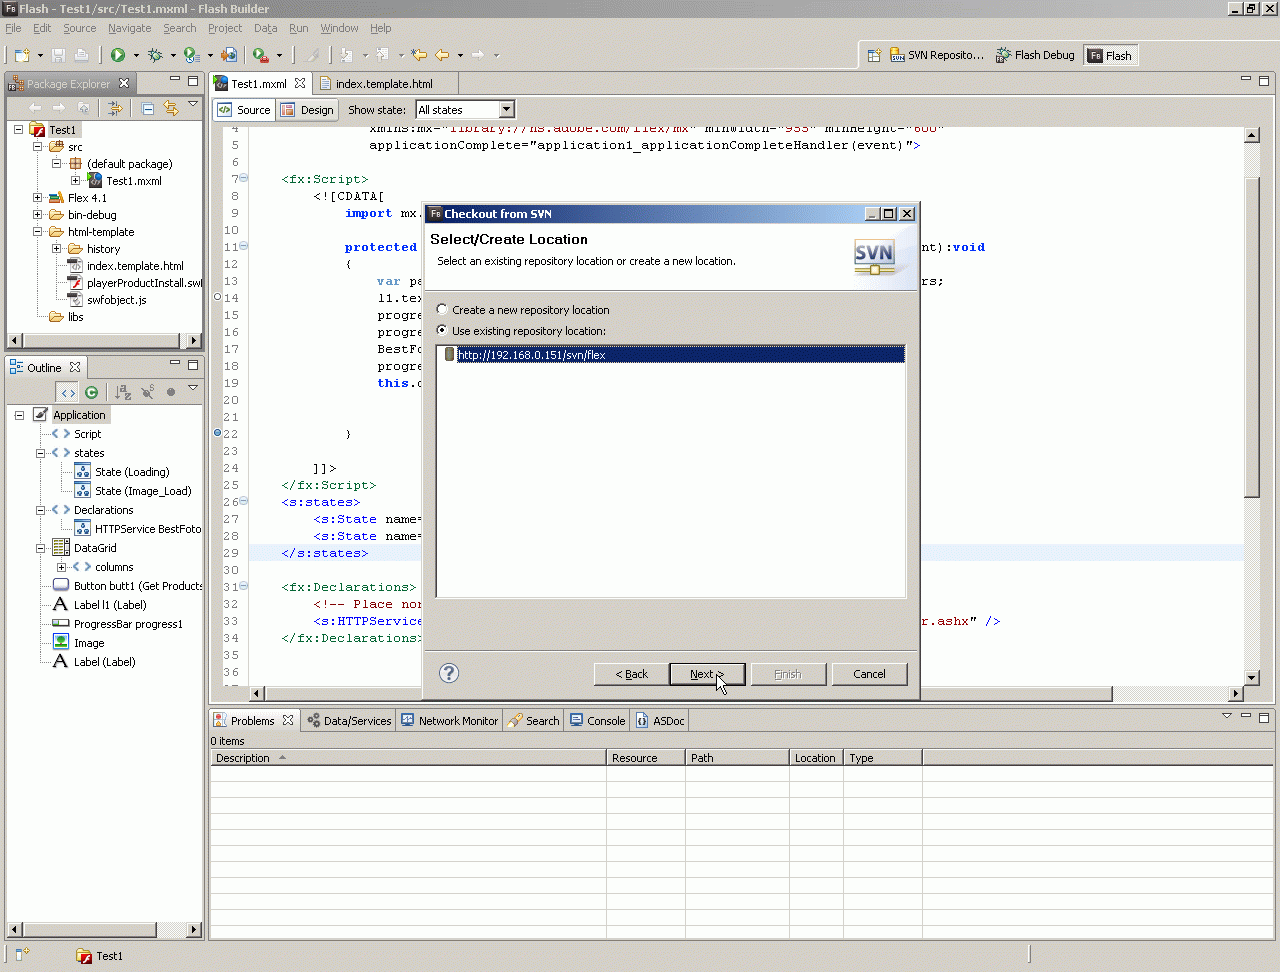The image size is (1280, 972).
Task: Click Collapse All icon in Package Explorer
Action: point(148,108)
